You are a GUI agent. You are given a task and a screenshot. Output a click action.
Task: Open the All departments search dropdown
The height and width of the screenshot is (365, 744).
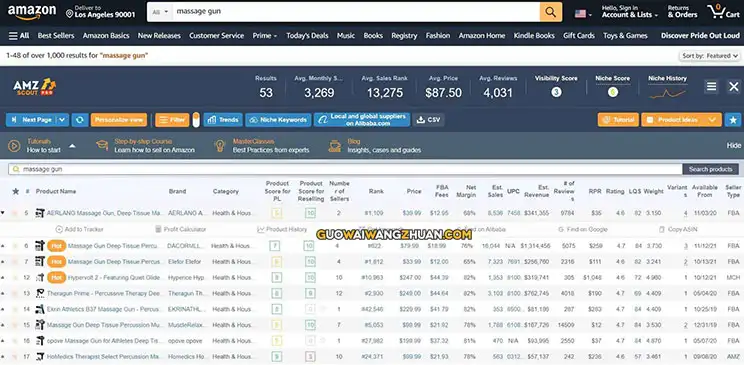point(160,12)
